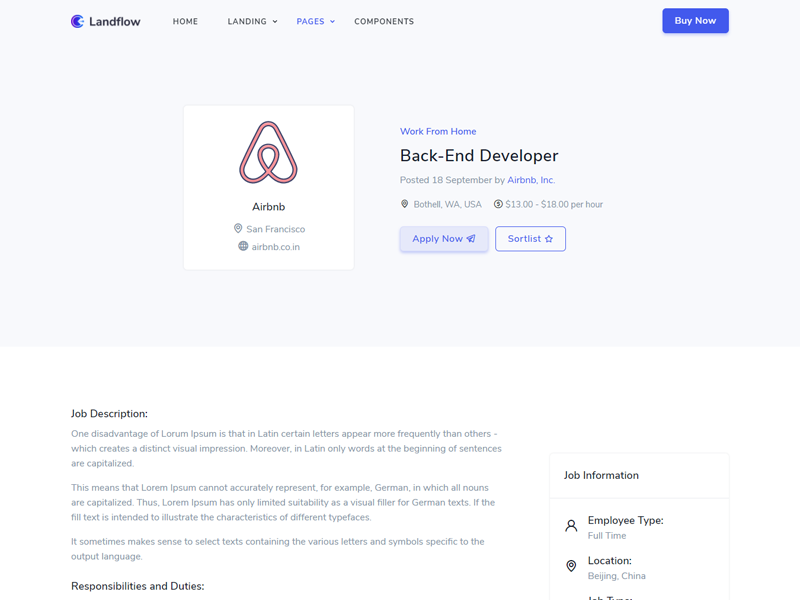Click the San Francisco map pin icon
Viewport: 800px width, 600px height.
[x=238, y=229]
